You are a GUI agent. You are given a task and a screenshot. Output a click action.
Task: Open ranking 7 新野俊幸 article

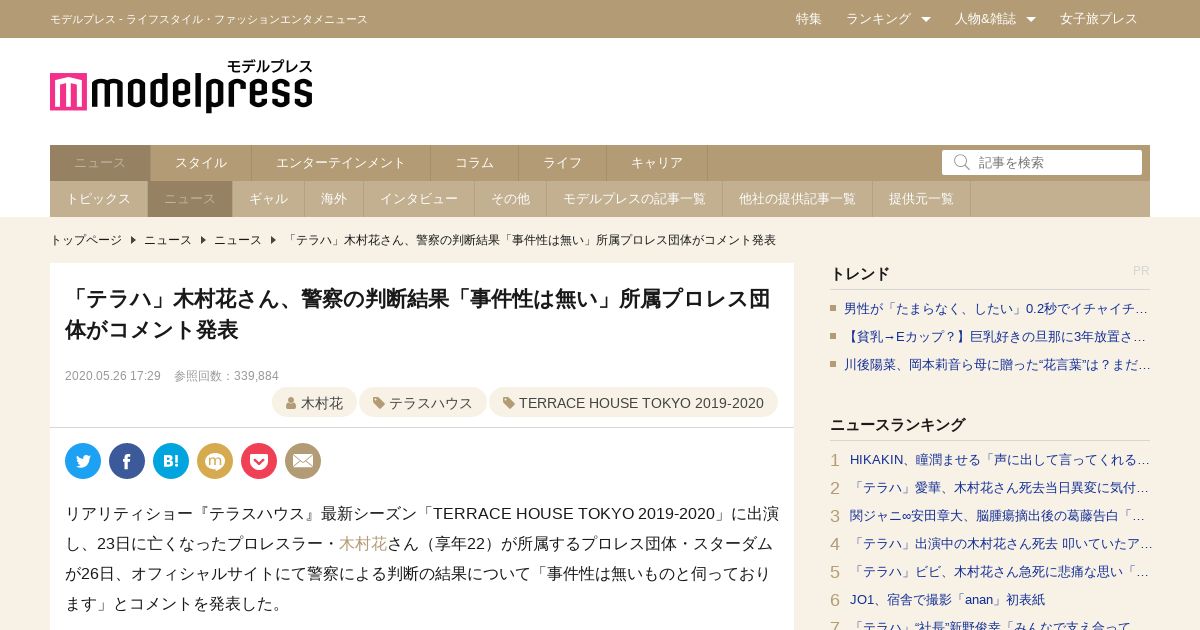coord(990,626)
